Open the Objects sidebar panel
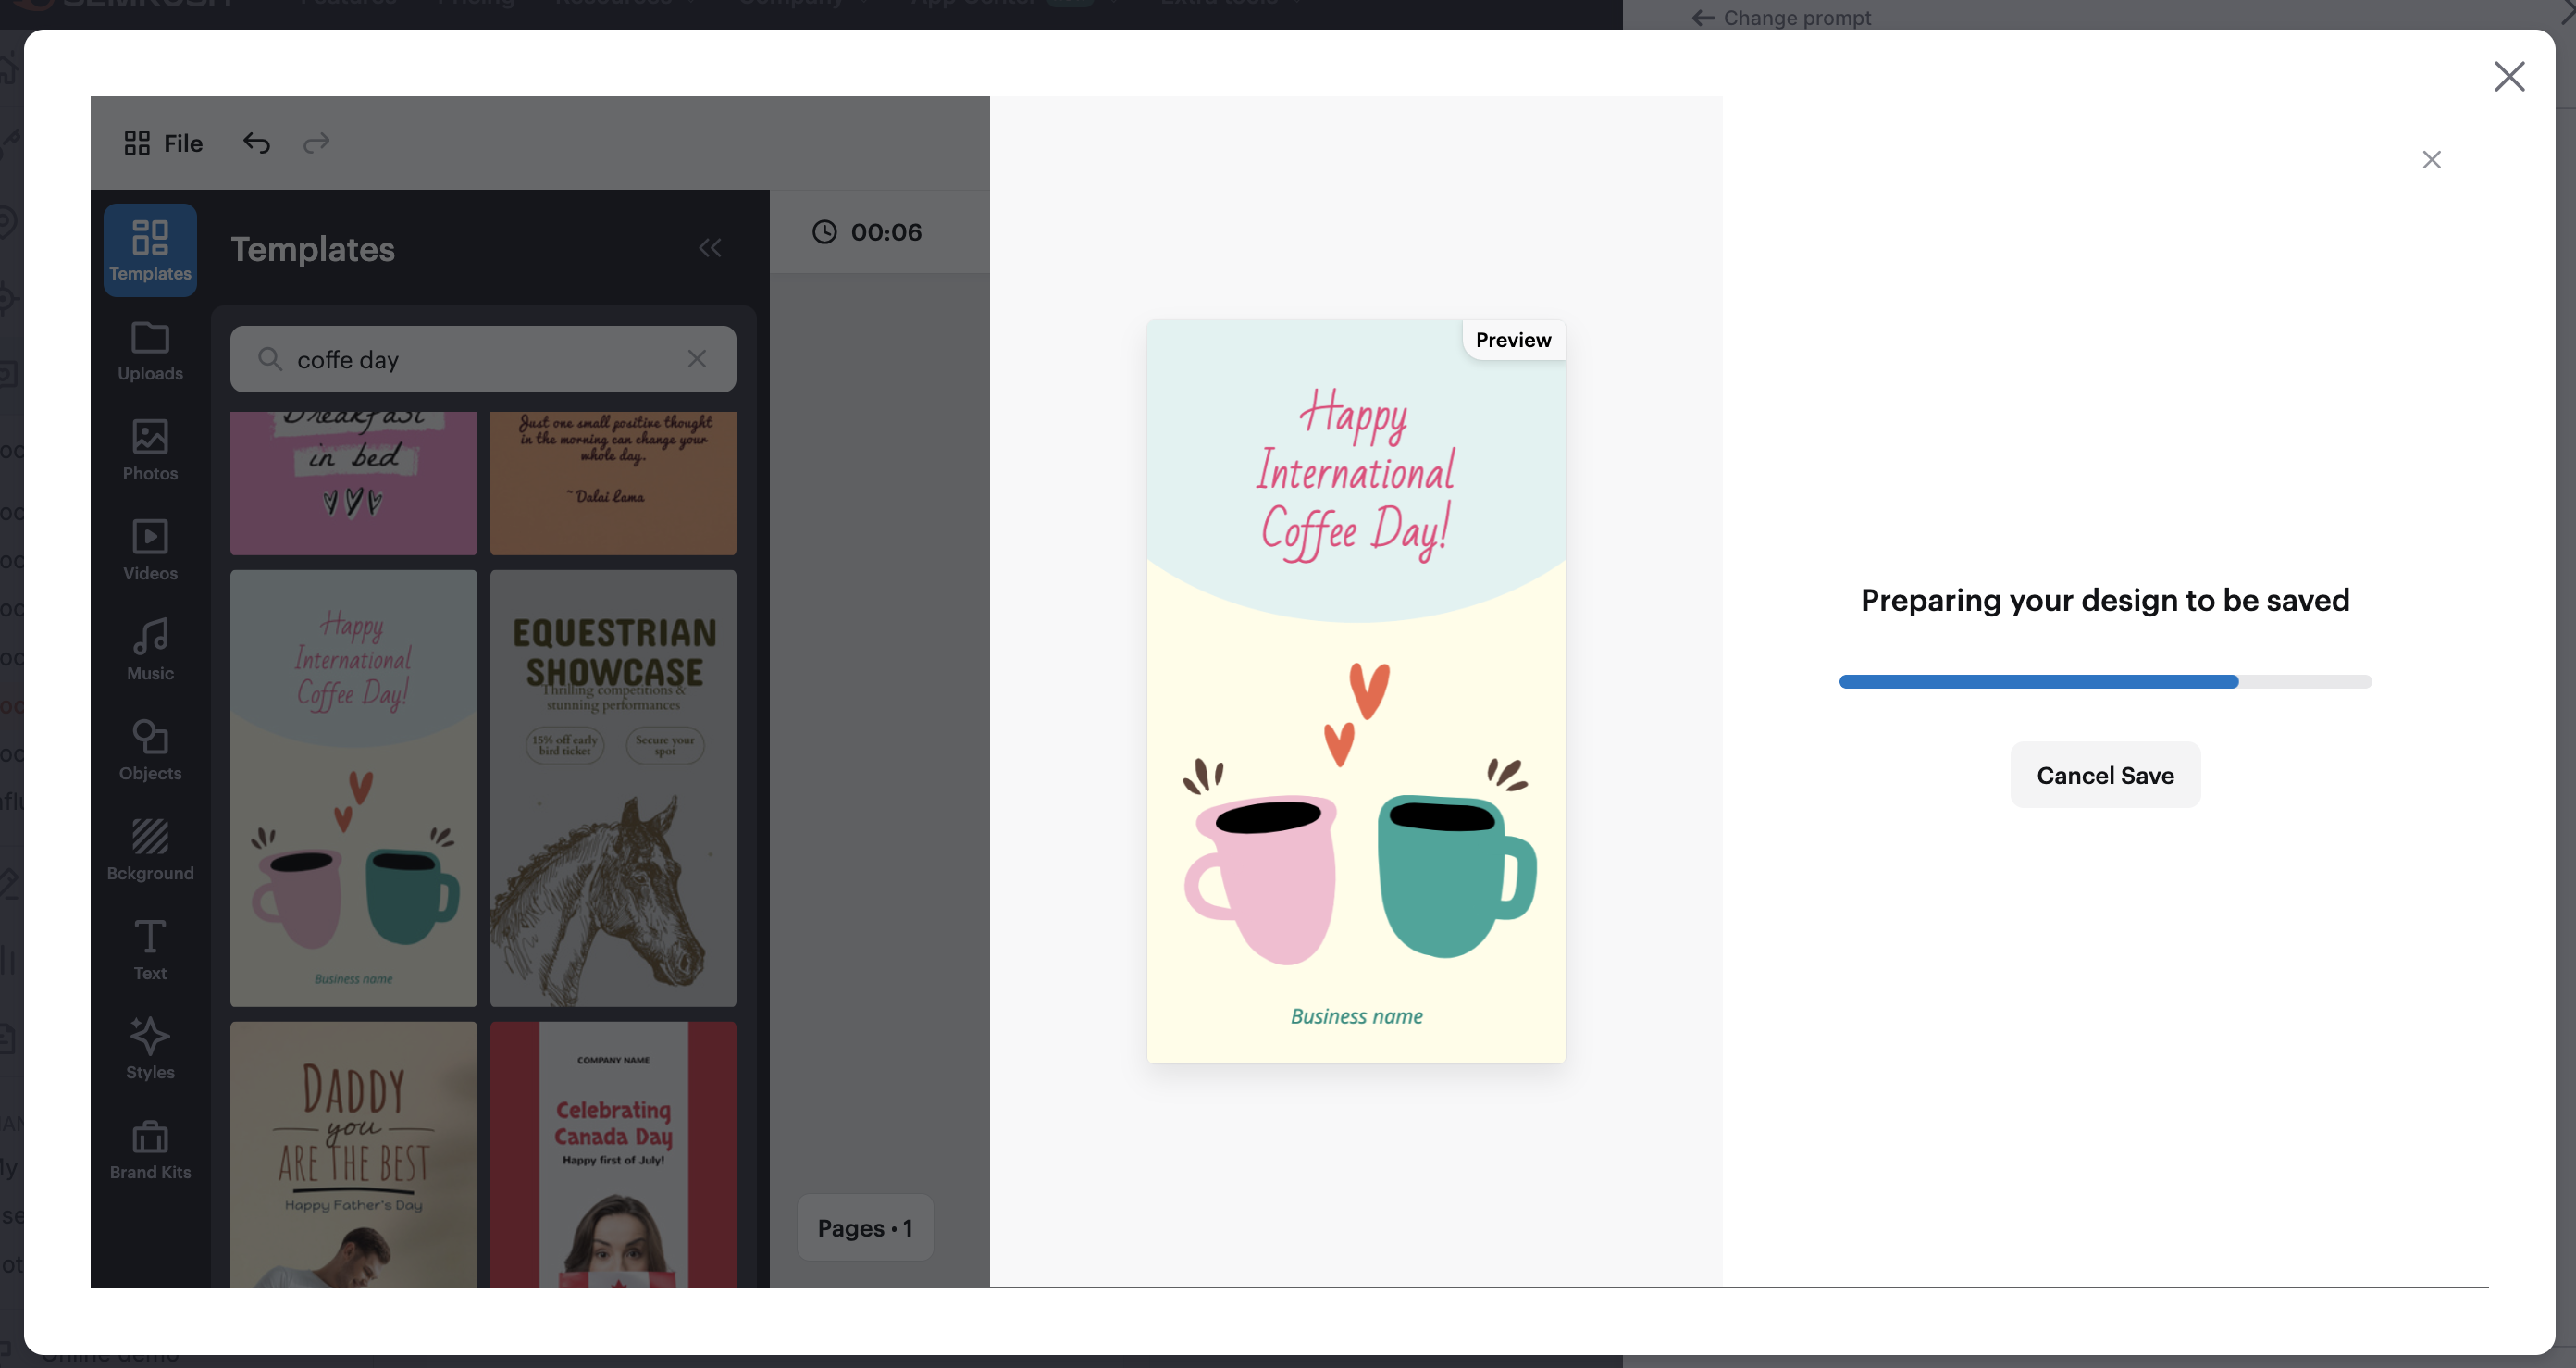 point(150,751)
